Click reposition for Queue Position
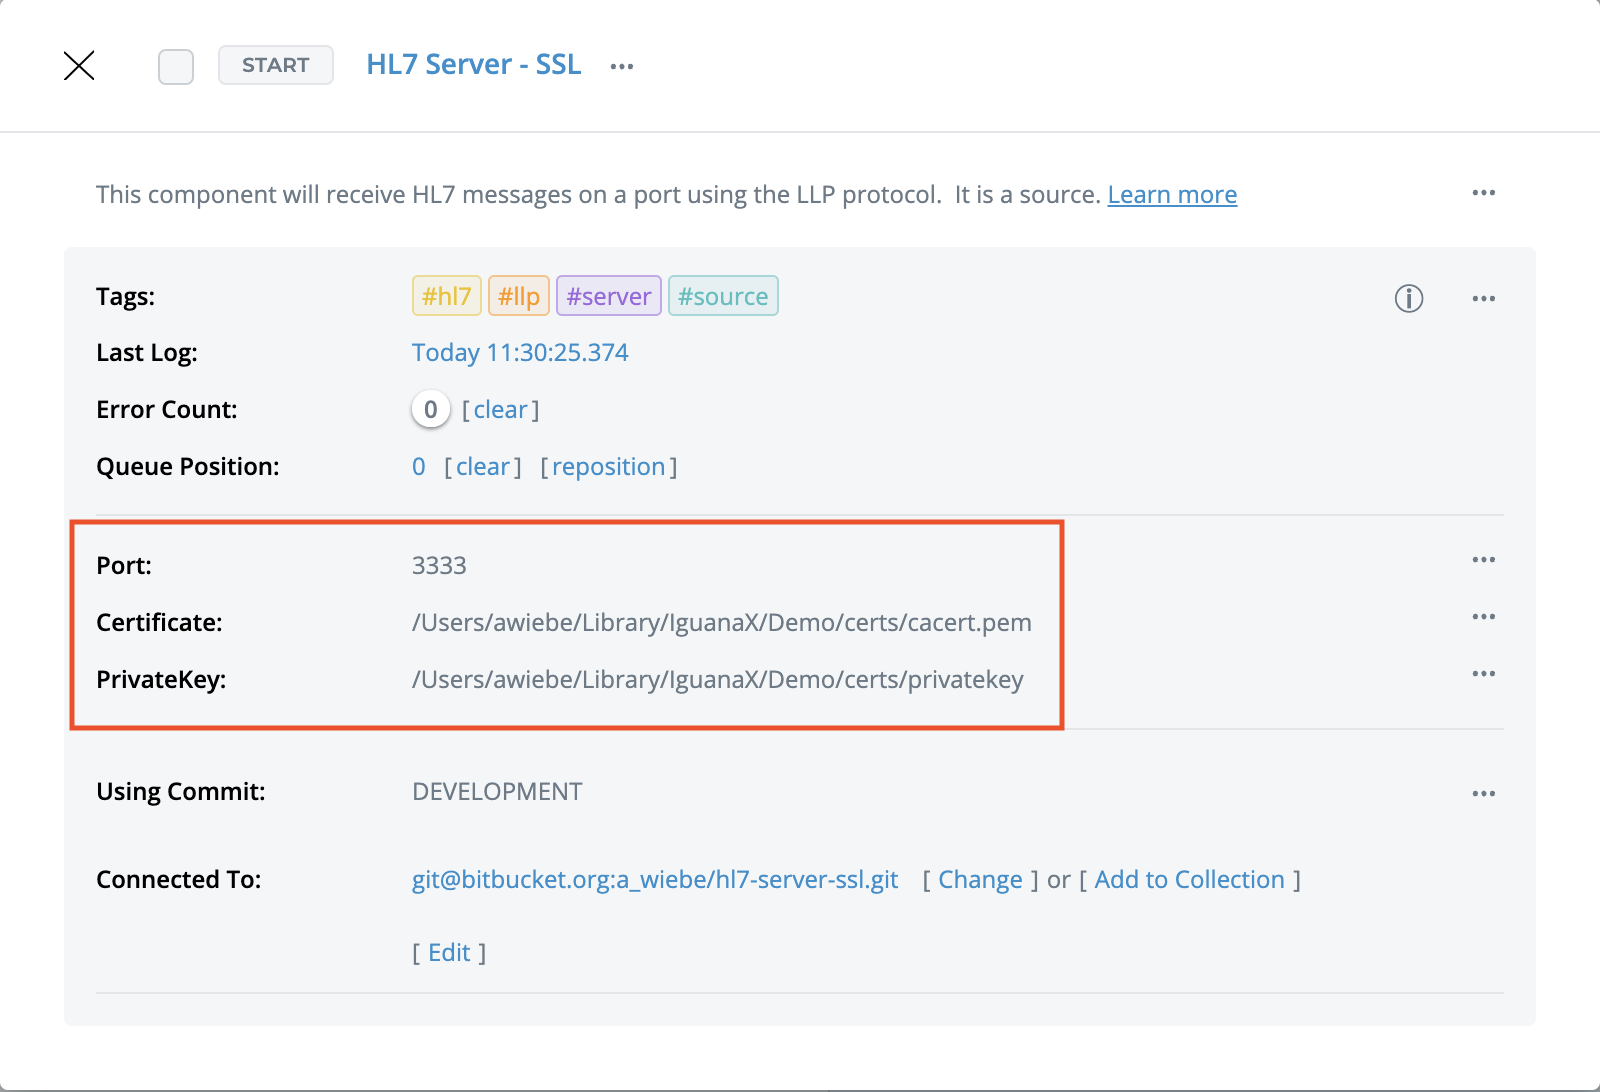This screenshot has height=1092, width=1600. click(x=608, y=467)
